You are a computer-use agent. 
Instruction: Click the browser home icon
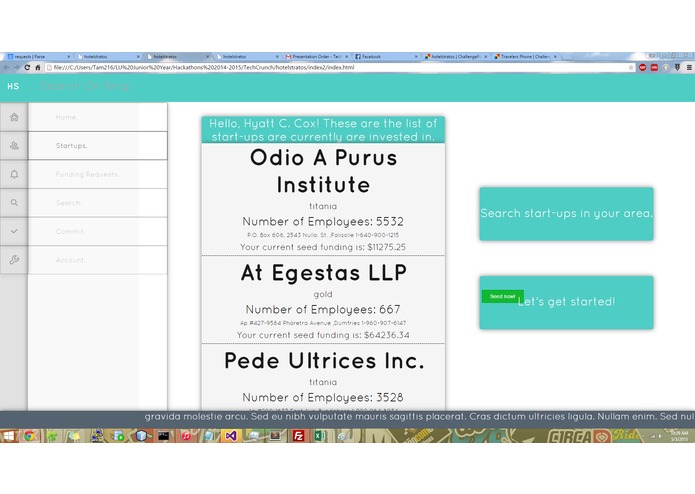pyautogui.click(x=38, y=67)
